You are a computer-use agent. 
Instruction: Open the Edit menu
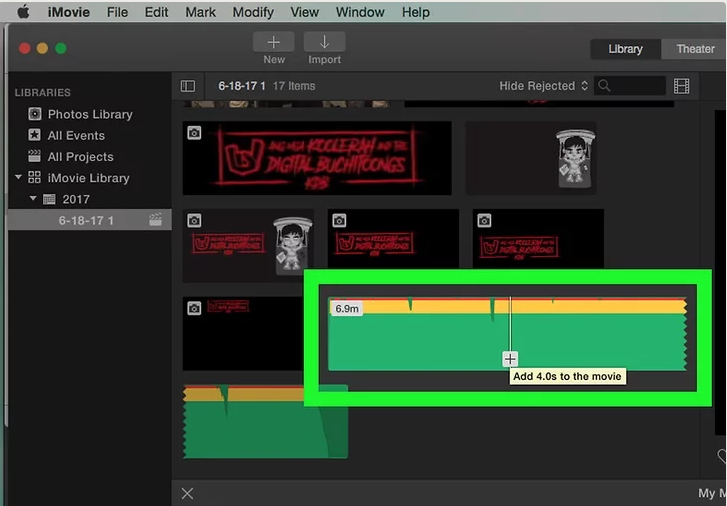[156, 12]
